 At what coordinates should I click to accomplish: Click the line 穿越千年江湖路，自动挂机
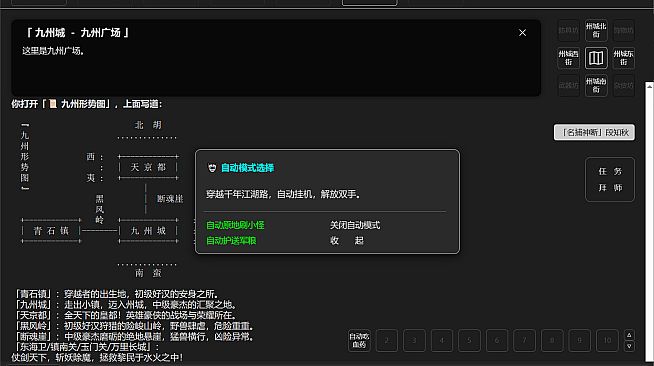(283, 194)
